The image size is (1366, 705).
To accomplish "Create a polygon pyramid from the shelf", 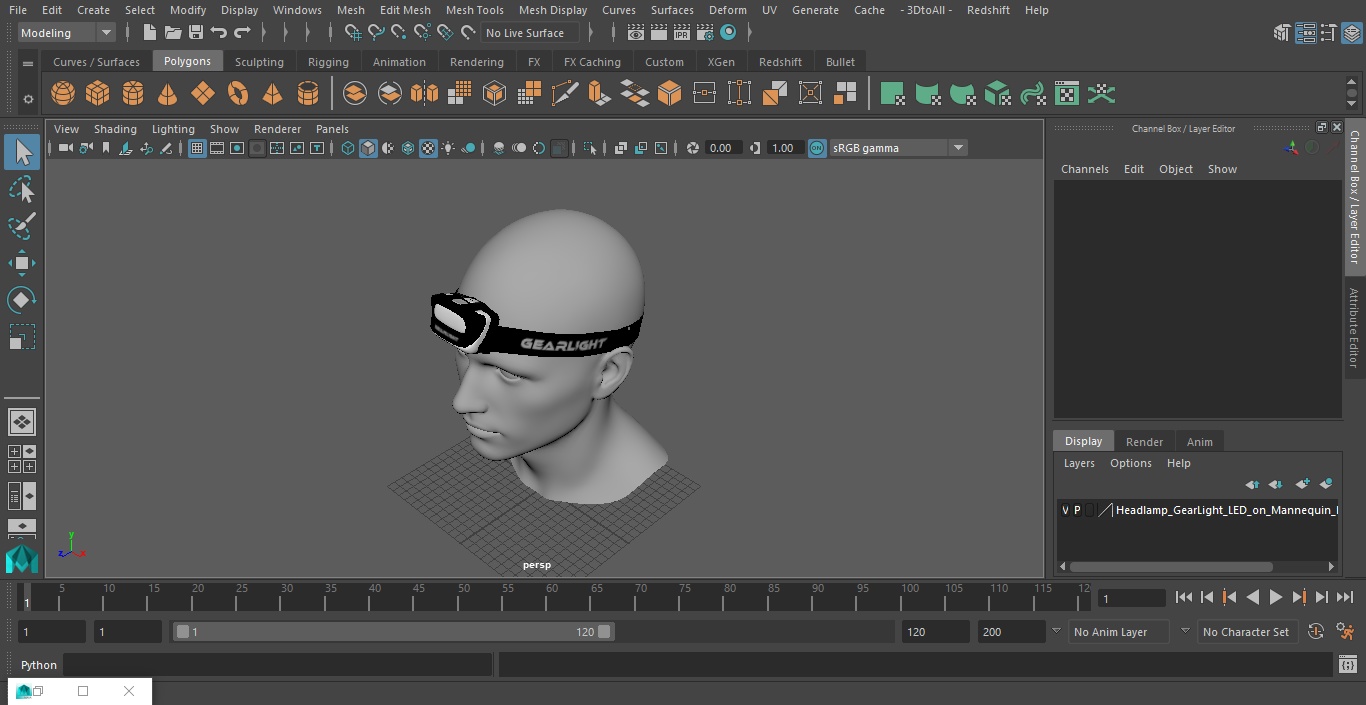I will (272, 94).
